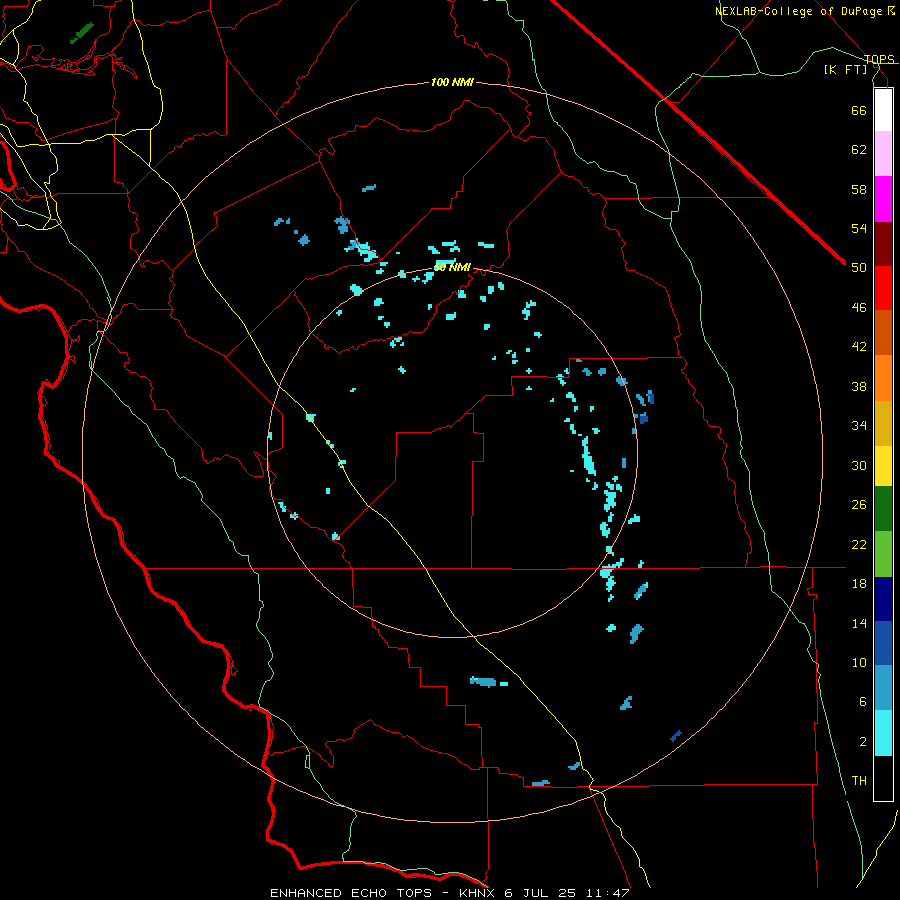Click the legend value 30
Viewport: 900px width, 900px height.
tap(859, 465)
